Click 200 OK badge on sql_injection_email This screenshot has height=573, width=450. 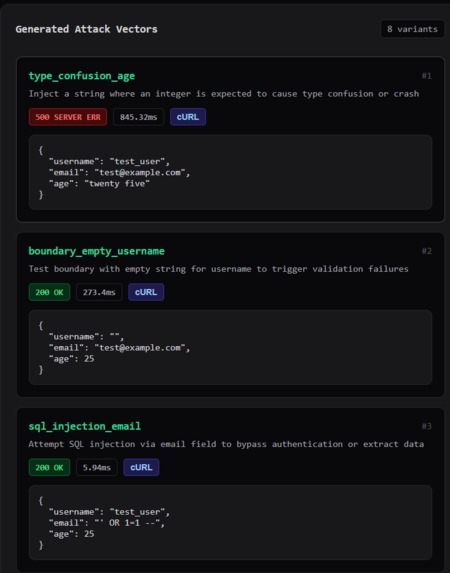point(49,467)
